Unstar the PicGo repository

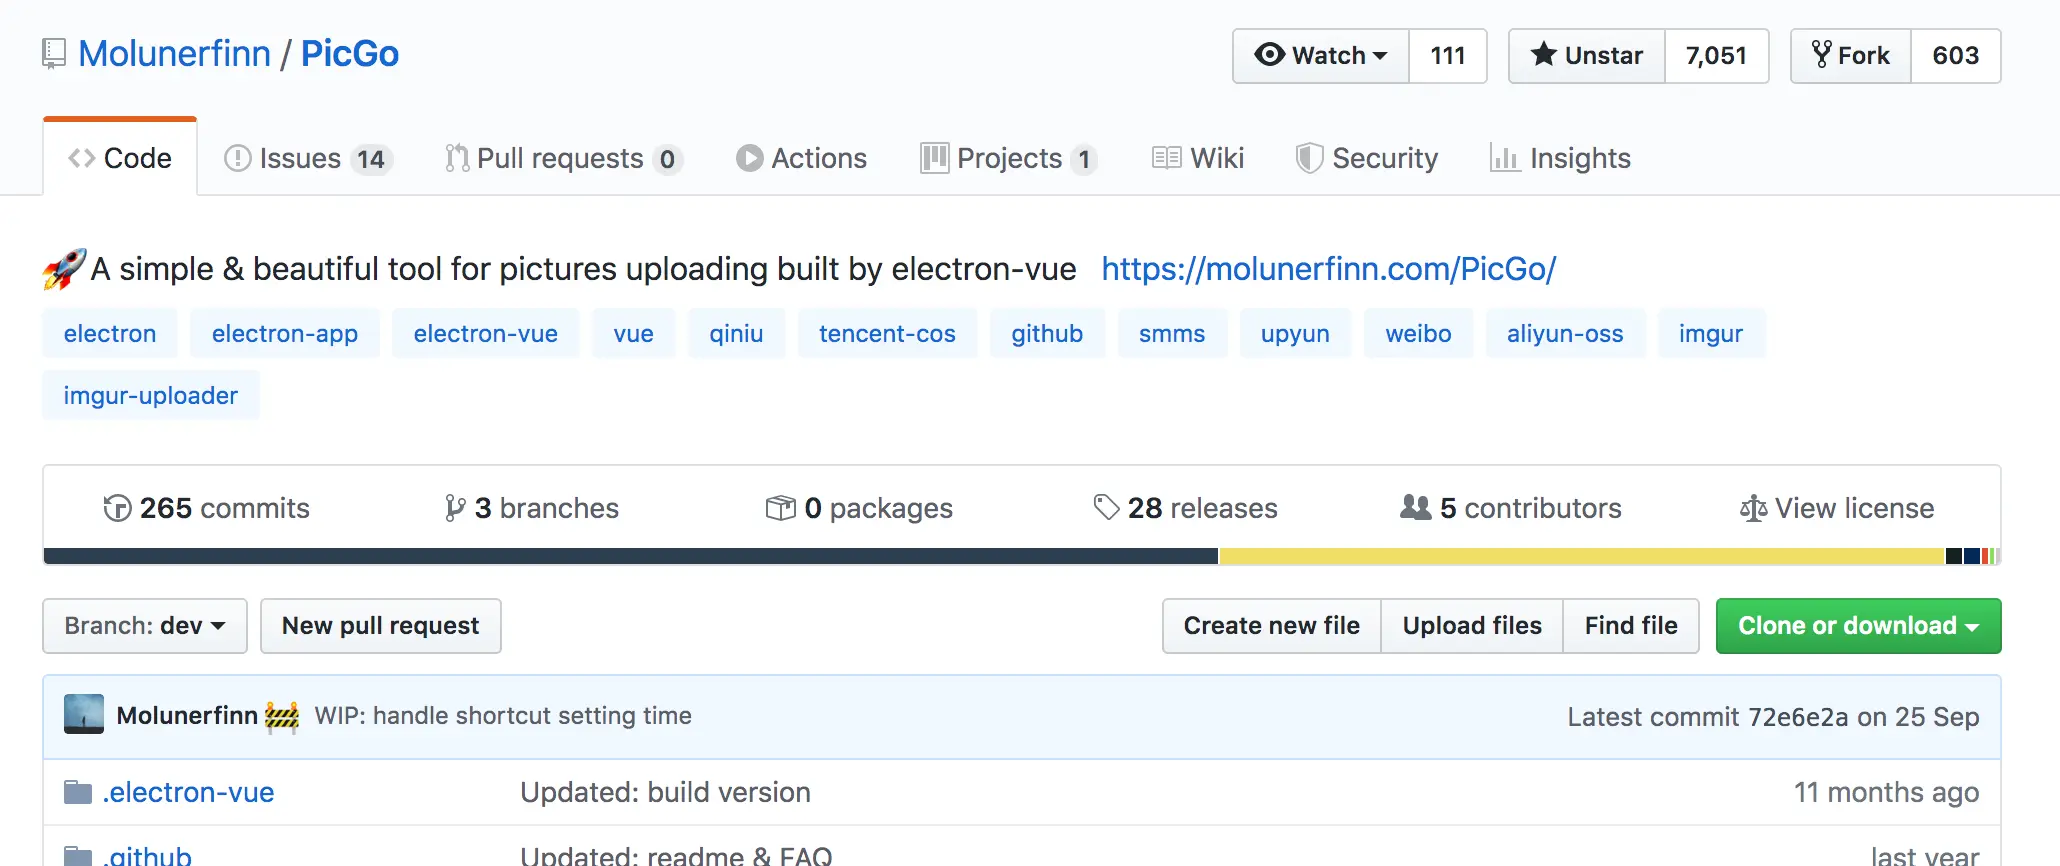pyautogui.click(x=1587, y=56)
